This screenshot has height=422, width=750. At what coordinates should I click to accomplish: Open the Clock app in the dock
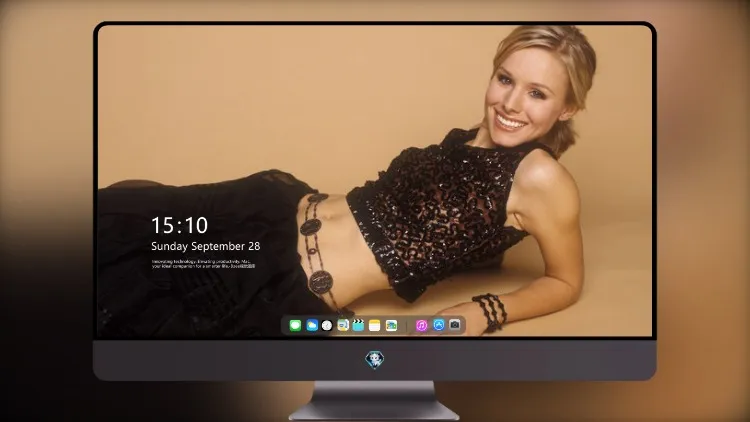click(327, 325)
